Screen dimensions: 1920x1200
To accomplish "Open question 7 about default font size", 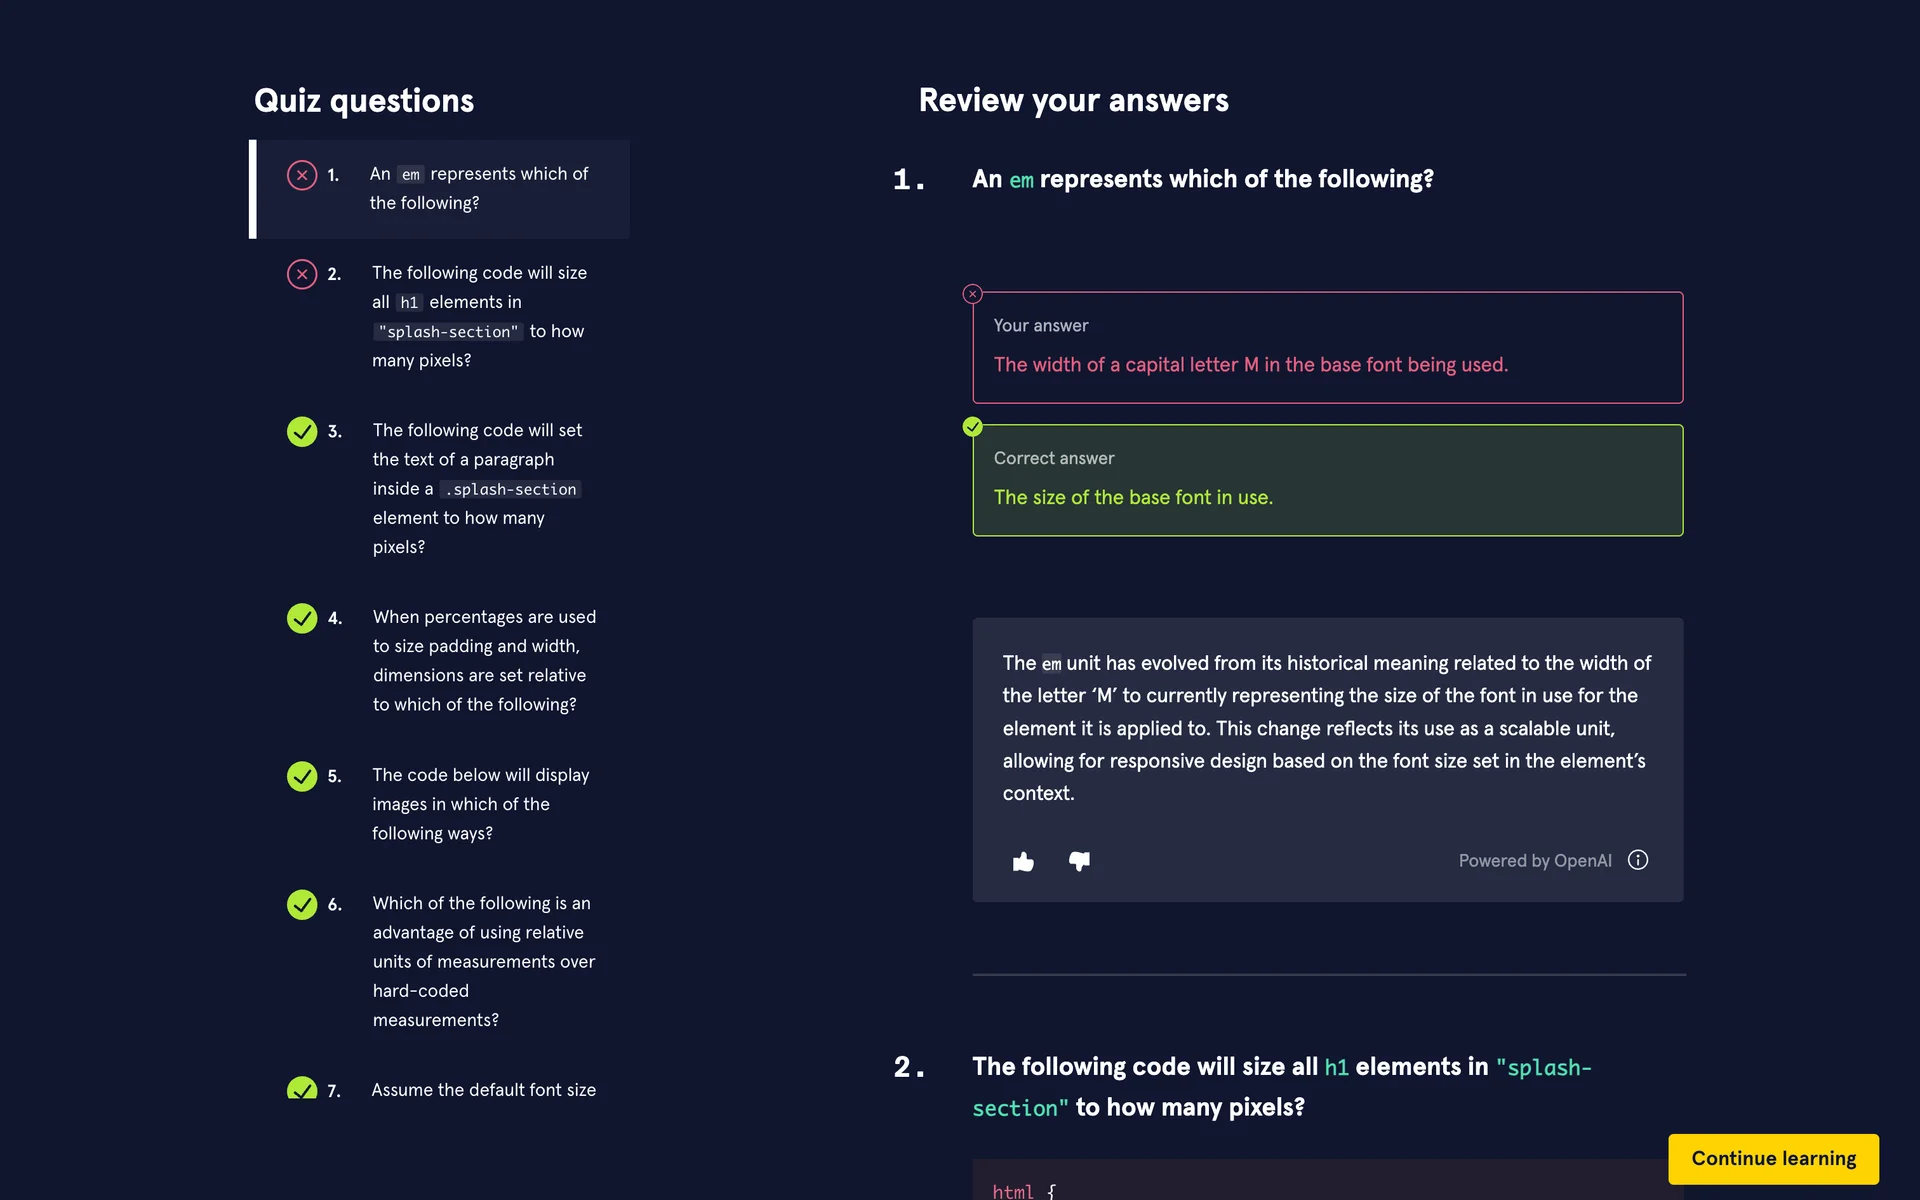I will [483, 1089].
